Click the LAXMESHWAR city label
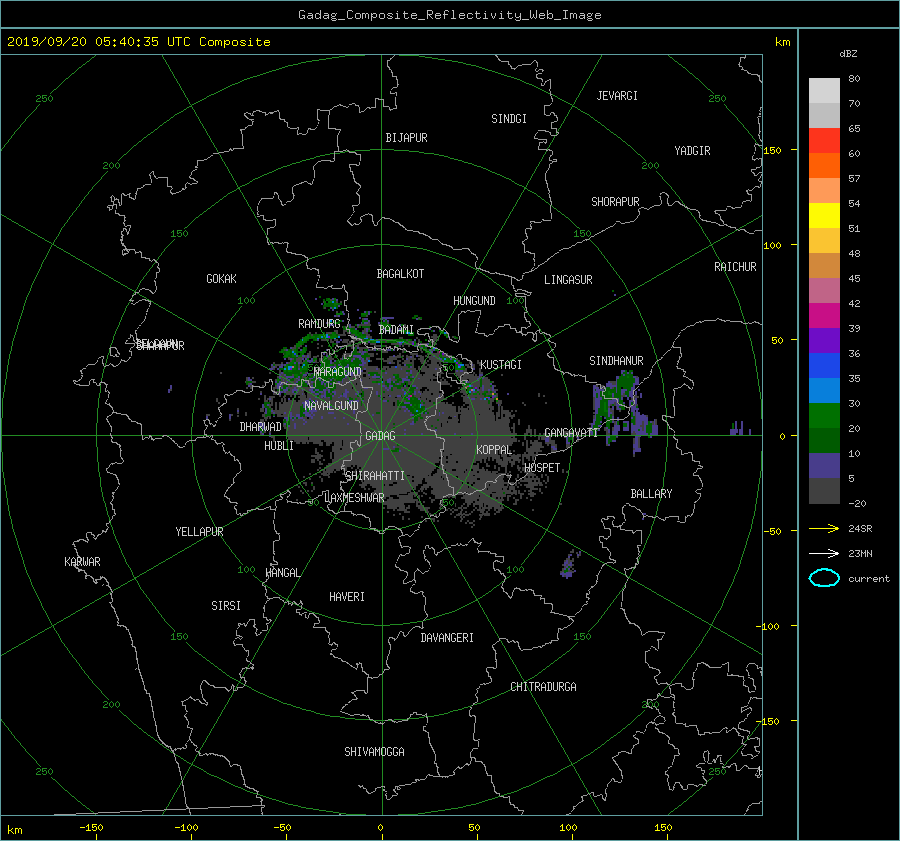 point(354,498)
